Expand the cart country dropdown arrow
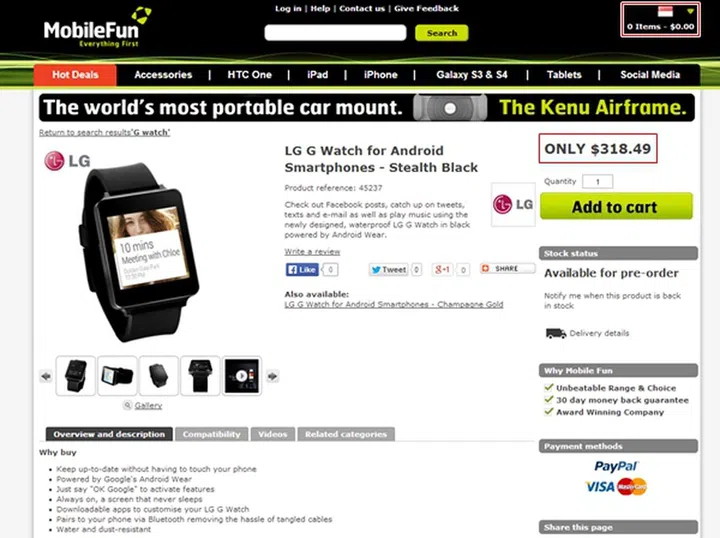This screenshot has width=720, height=538. tap(690, 11)
